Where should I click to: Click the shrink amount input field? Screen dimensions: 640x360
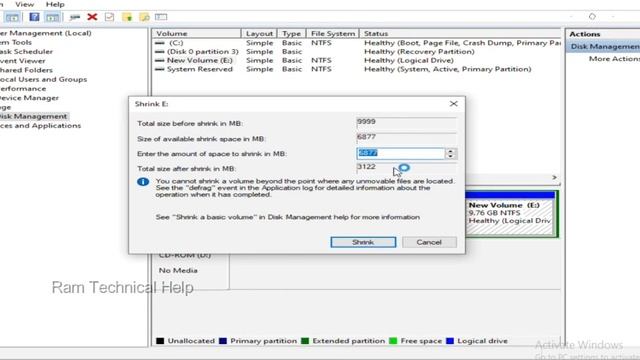(400, 153)
